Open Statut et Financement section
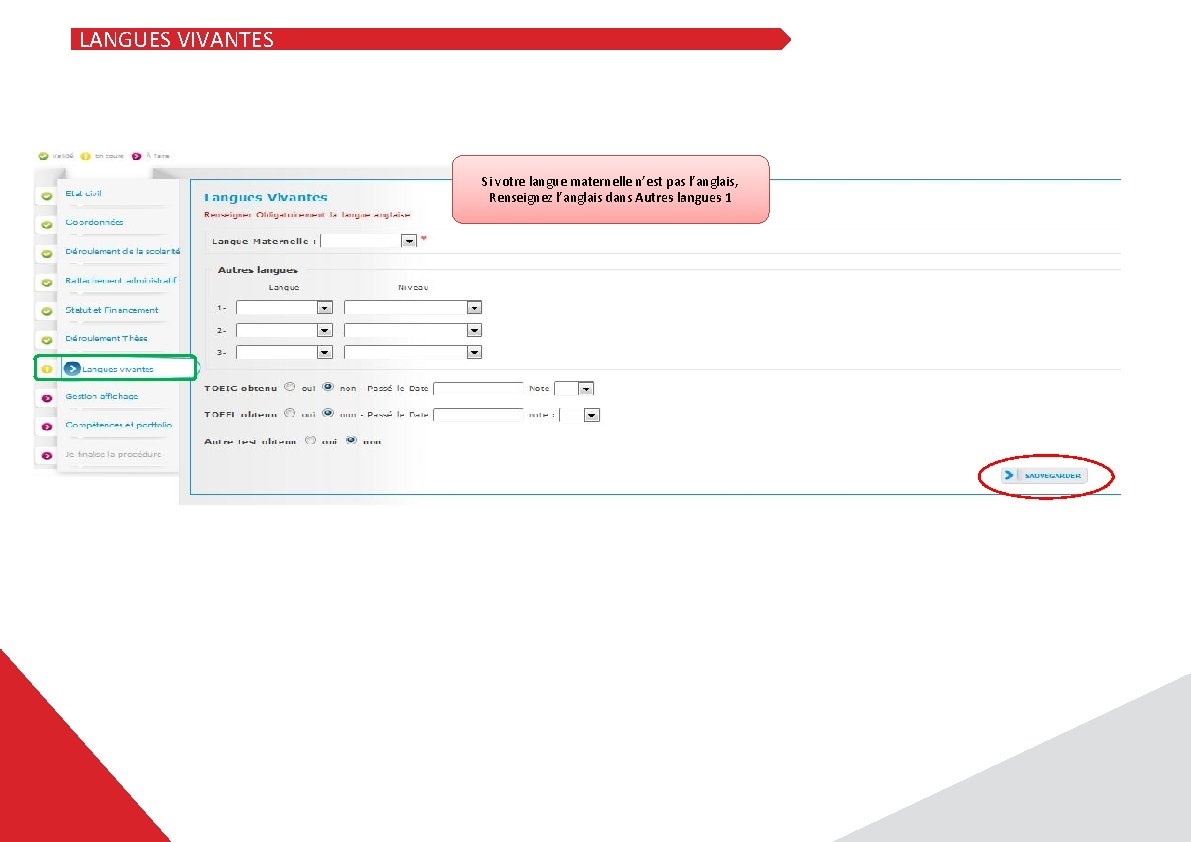The image size is (1191, 842). [x=112, y=310]
